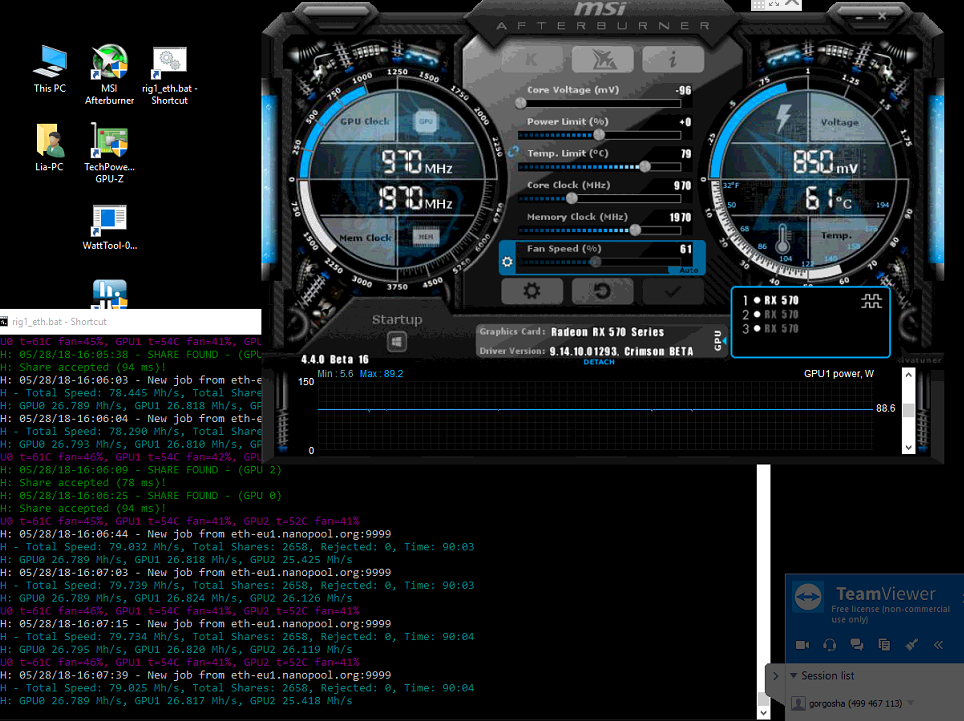Open the This PC desktop icon
964x721 pixels.
click(50, 69)
